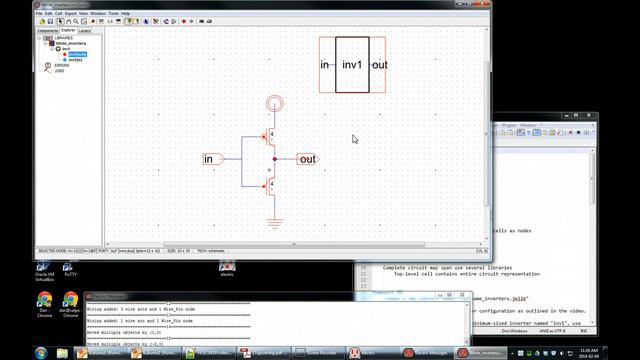Click the power symbol at top
The height and width of the screenshot is (360, 640).
pos(275,104)
